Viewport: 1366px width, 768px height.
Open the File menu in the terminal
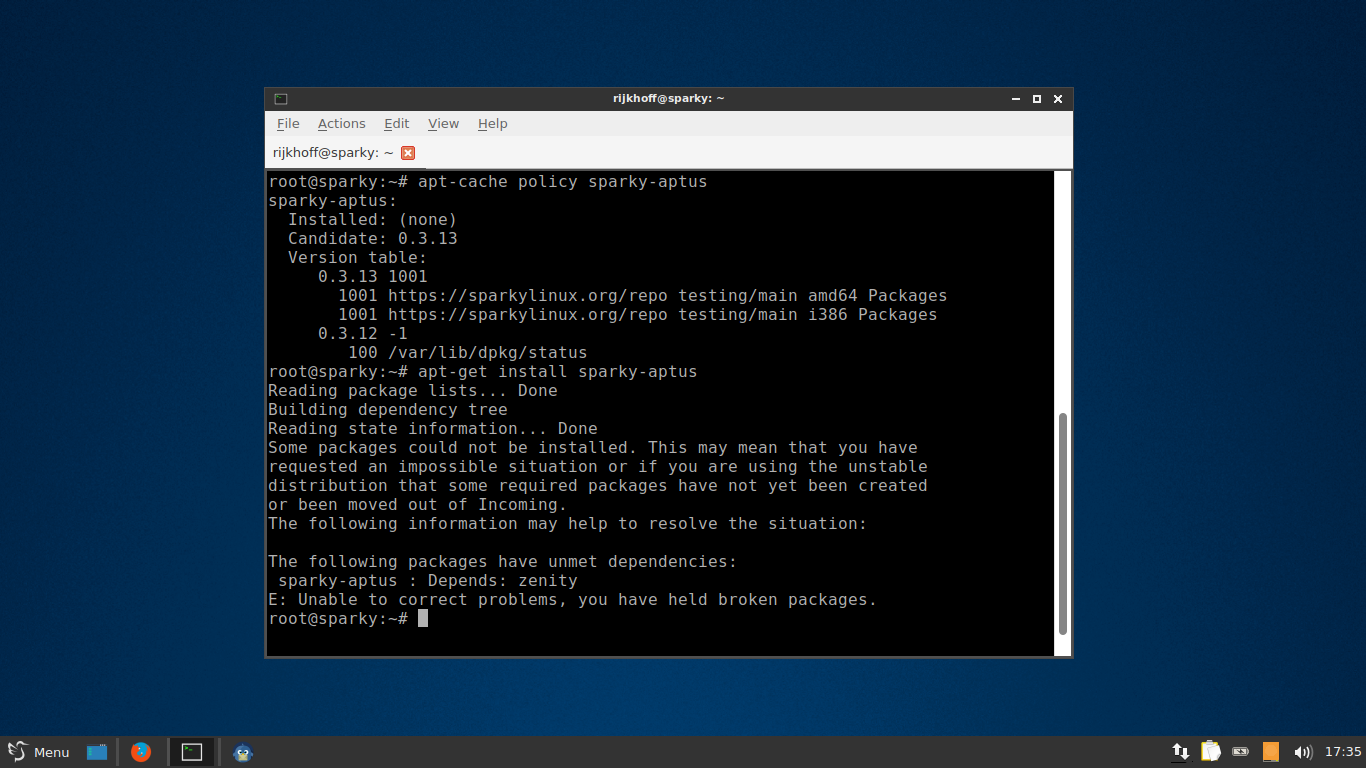[288, 124]
